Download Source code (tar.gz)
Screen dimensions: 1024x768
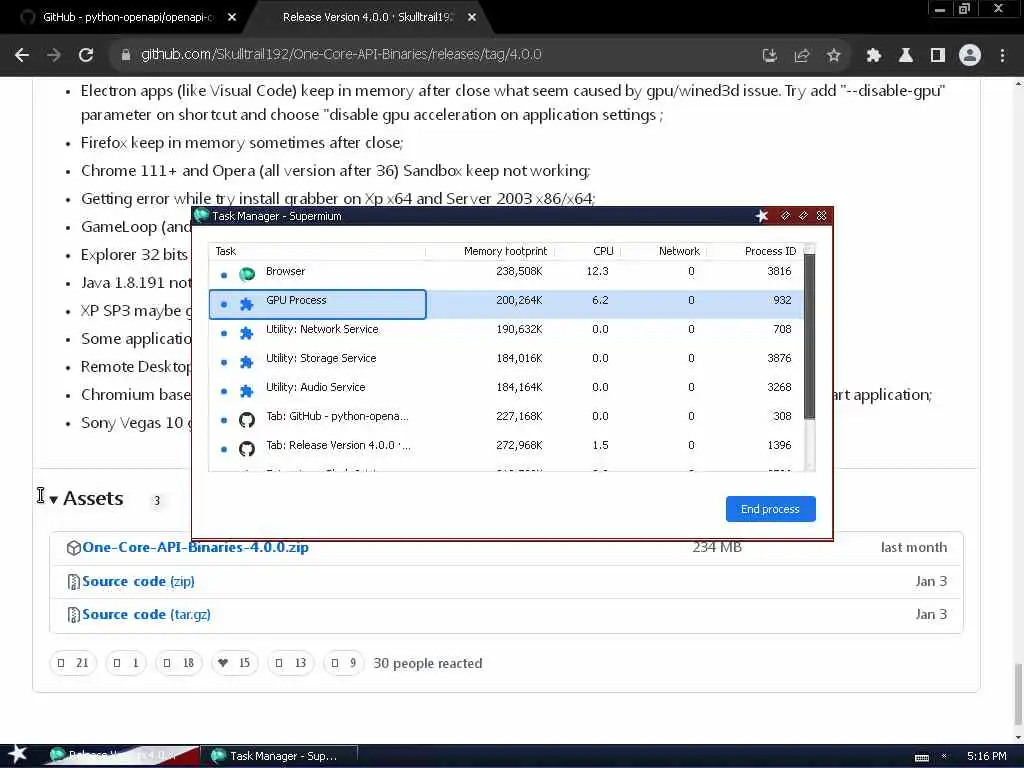[x=146, y=615]
